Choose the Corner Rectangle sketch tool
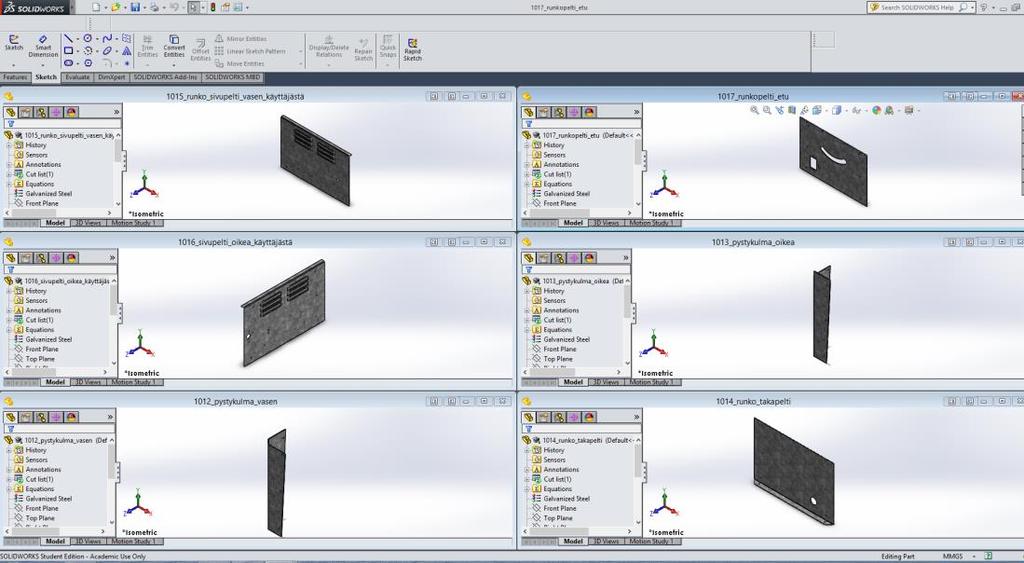 pos(69,51)
